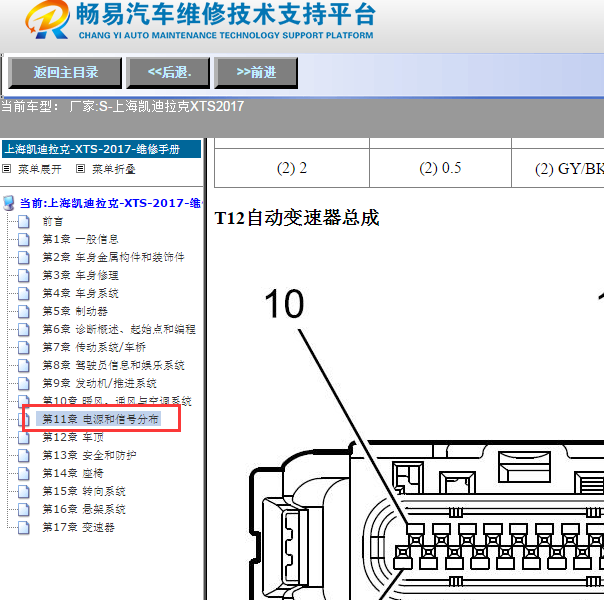Open 第5章 制动器
Screen dimensions: 604x600
pyautogui.click(x=75, y=311)
